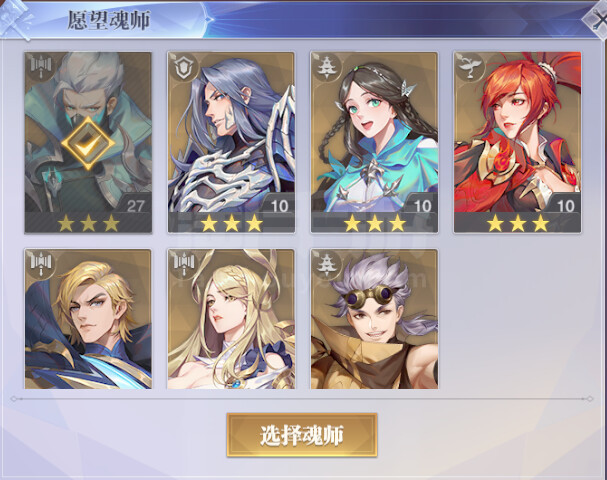Click the attack class icon on the blond swordsman
The height and width of the screenshot is (480, 607).
(x=40, y=264)
